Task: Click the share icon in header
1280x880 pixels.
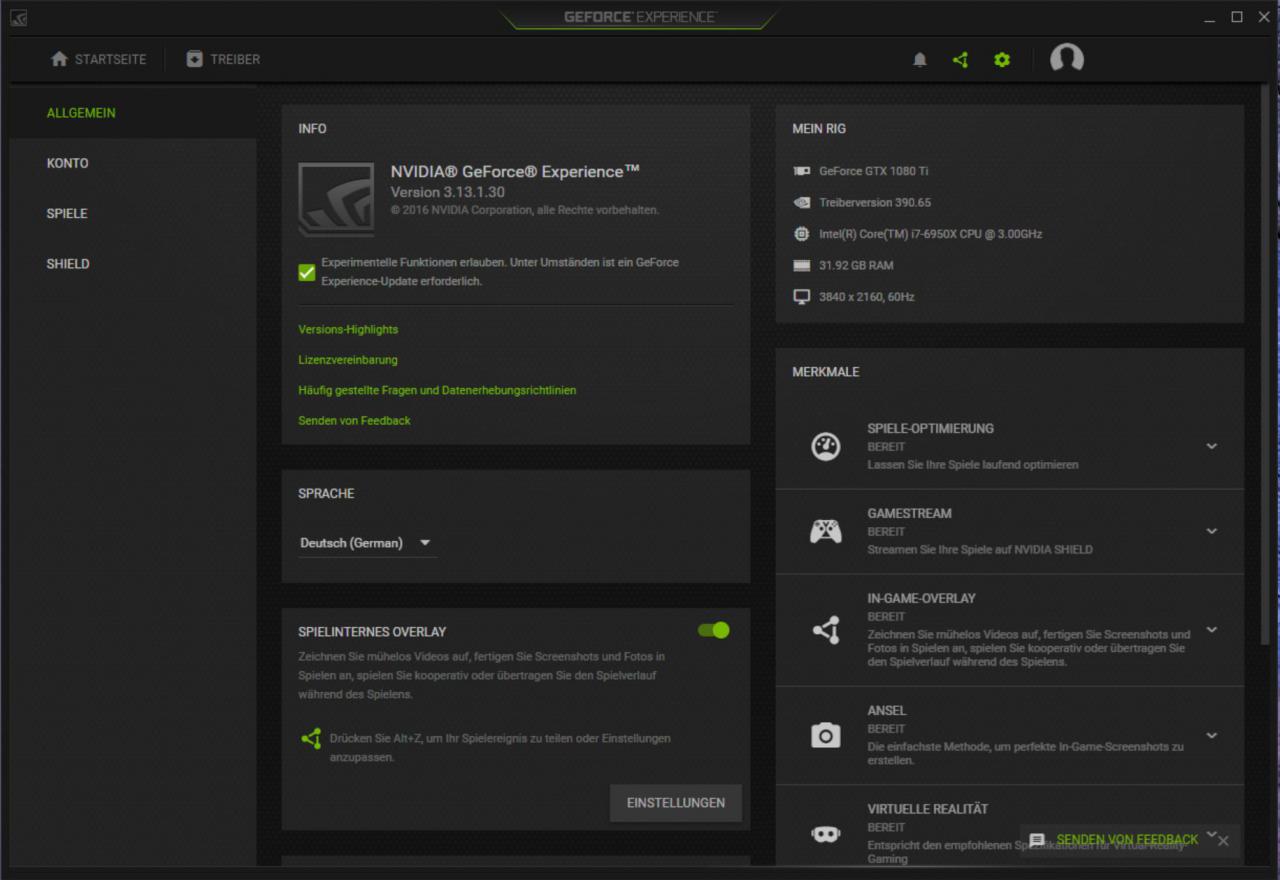Action: tap(961, 60)
